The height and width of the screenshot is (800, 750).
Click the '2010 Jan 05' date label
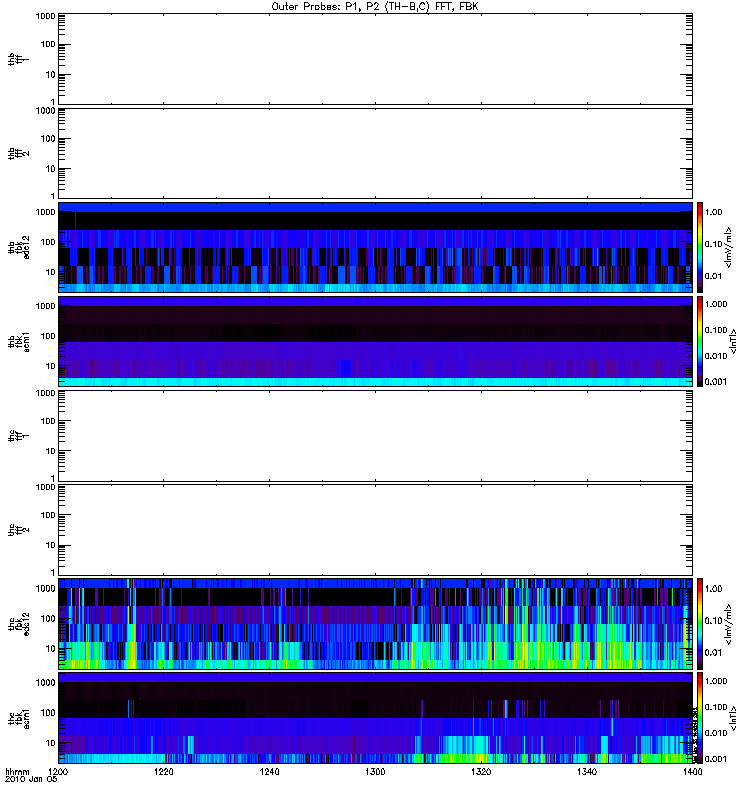(31, 780)
